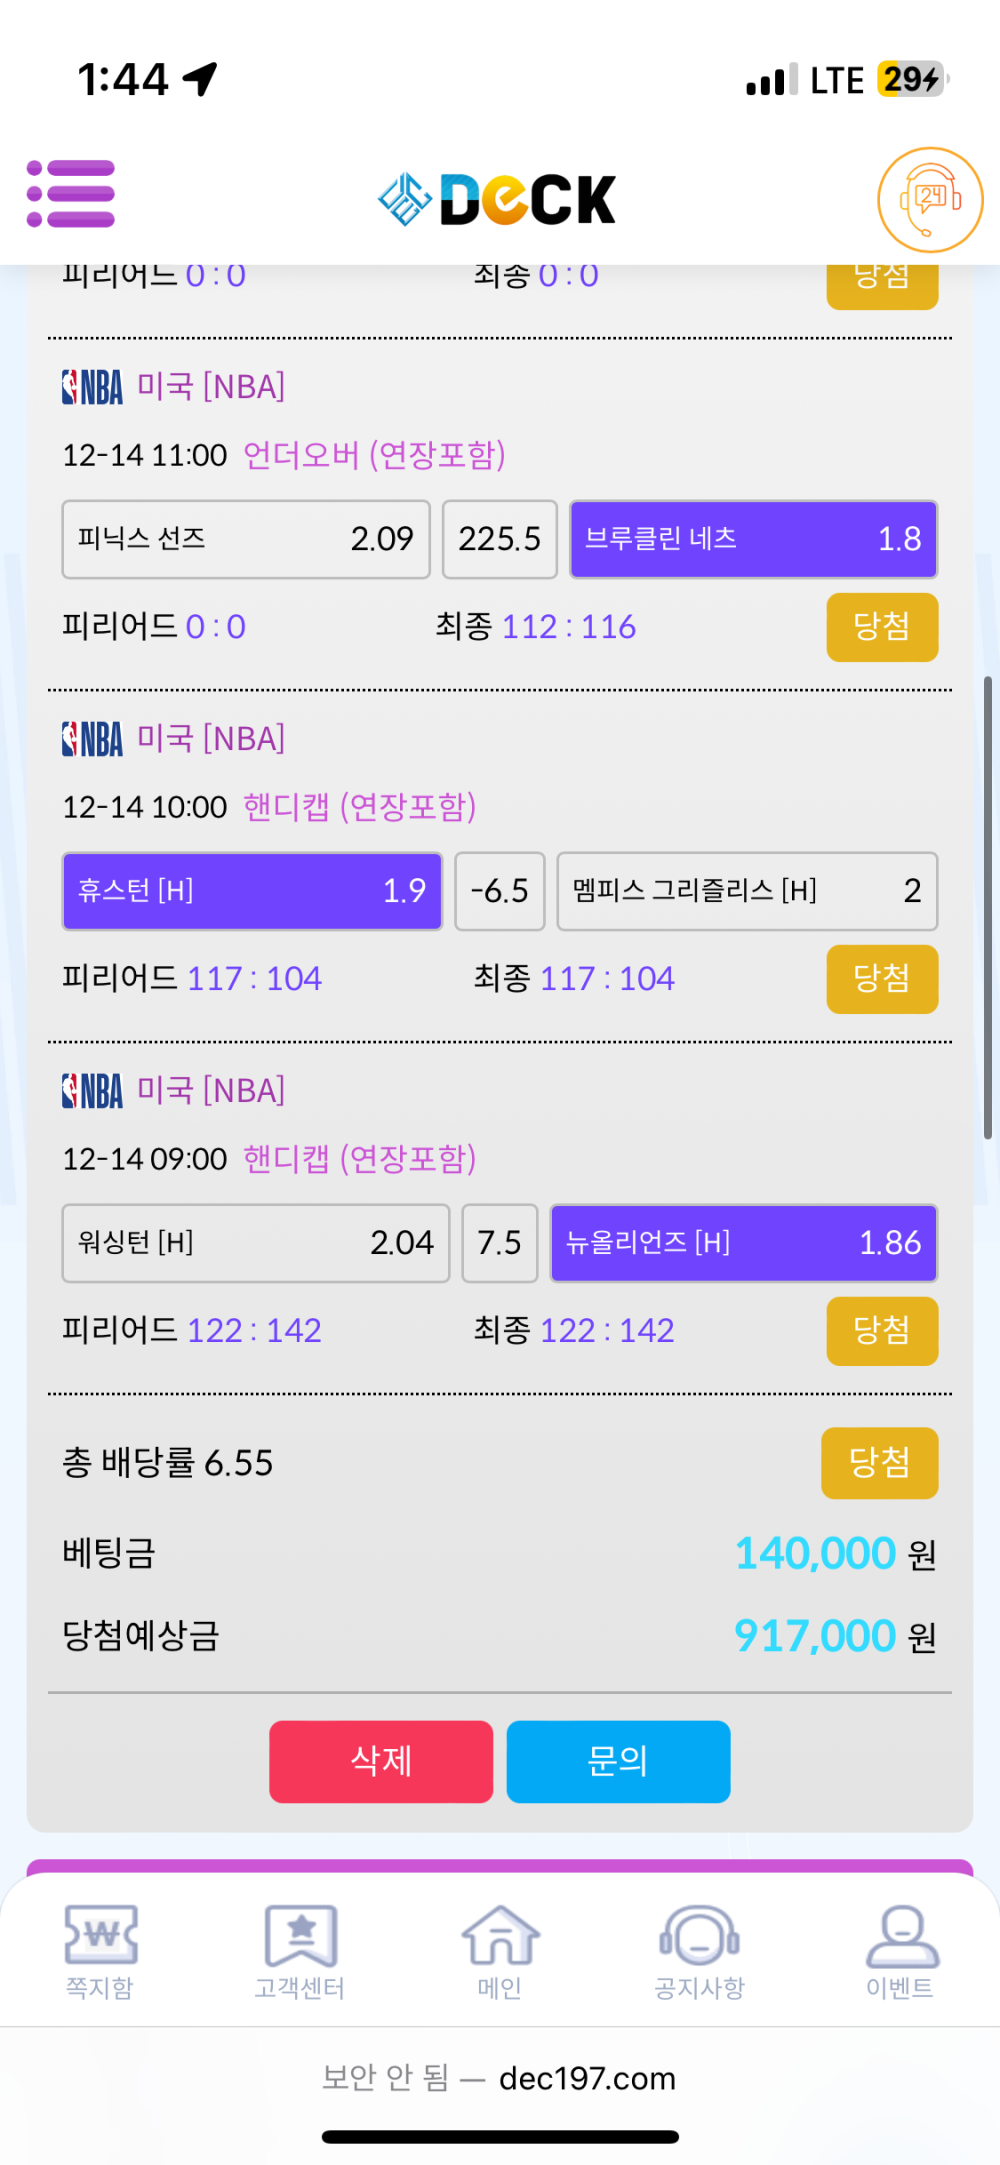The height and width of the screenshot is (2165, 1000).
Task: Open the 이벤트 icon
Action: pyautogui.click(x=900, y=1951)
